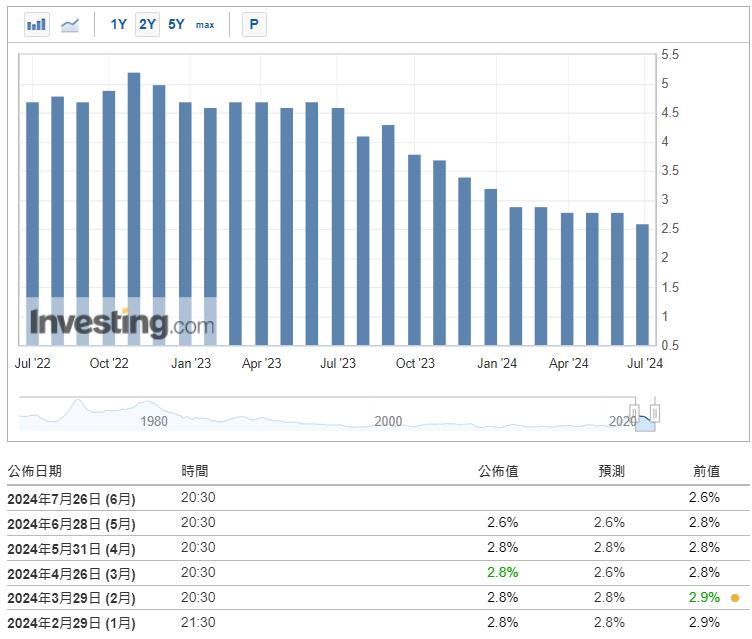Image resolution: width=752 pixels, height=639 pixels.
Task: Click the P button in chart toolbar
Action: click(254, 24)
